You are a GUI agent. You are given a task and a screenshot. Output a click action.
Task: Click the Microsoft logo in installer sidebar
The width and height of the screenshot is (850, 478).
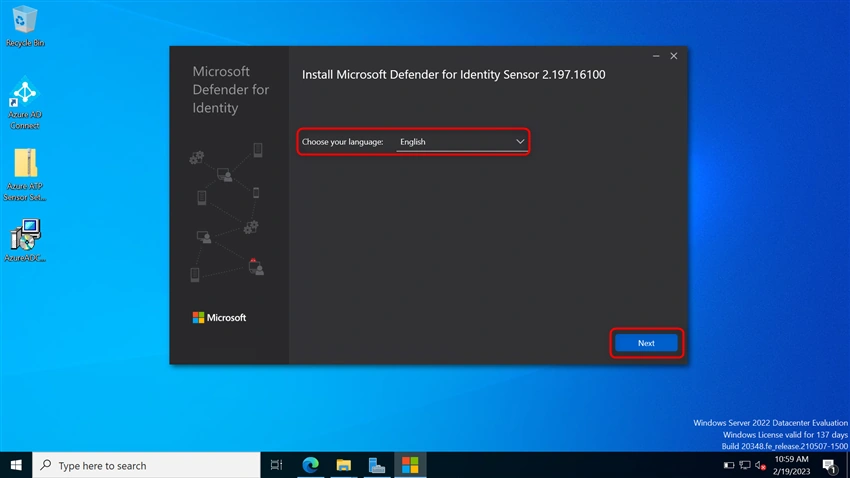coord(219,318)
